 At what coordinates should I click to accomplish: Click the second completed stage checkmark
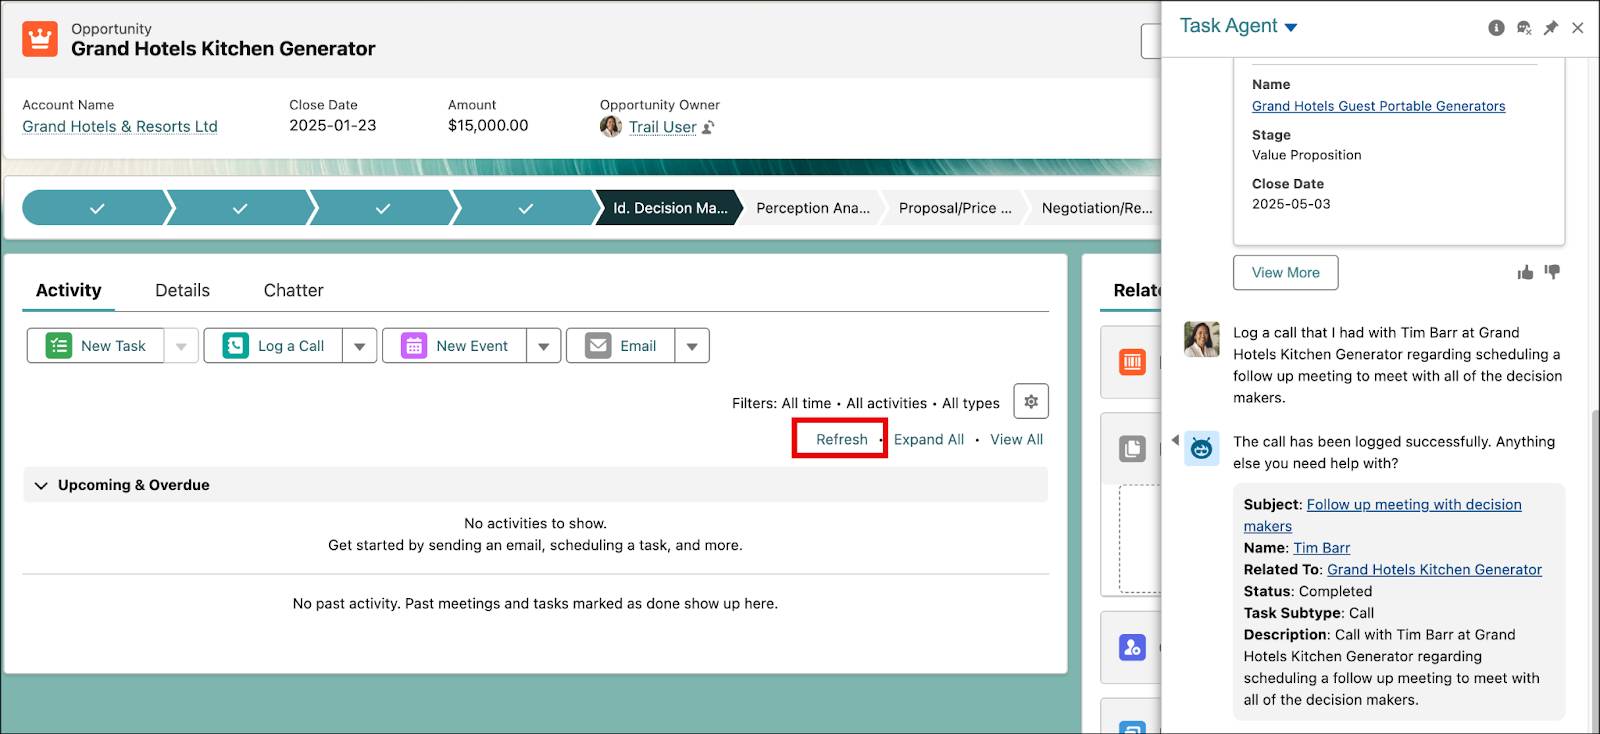240,208
